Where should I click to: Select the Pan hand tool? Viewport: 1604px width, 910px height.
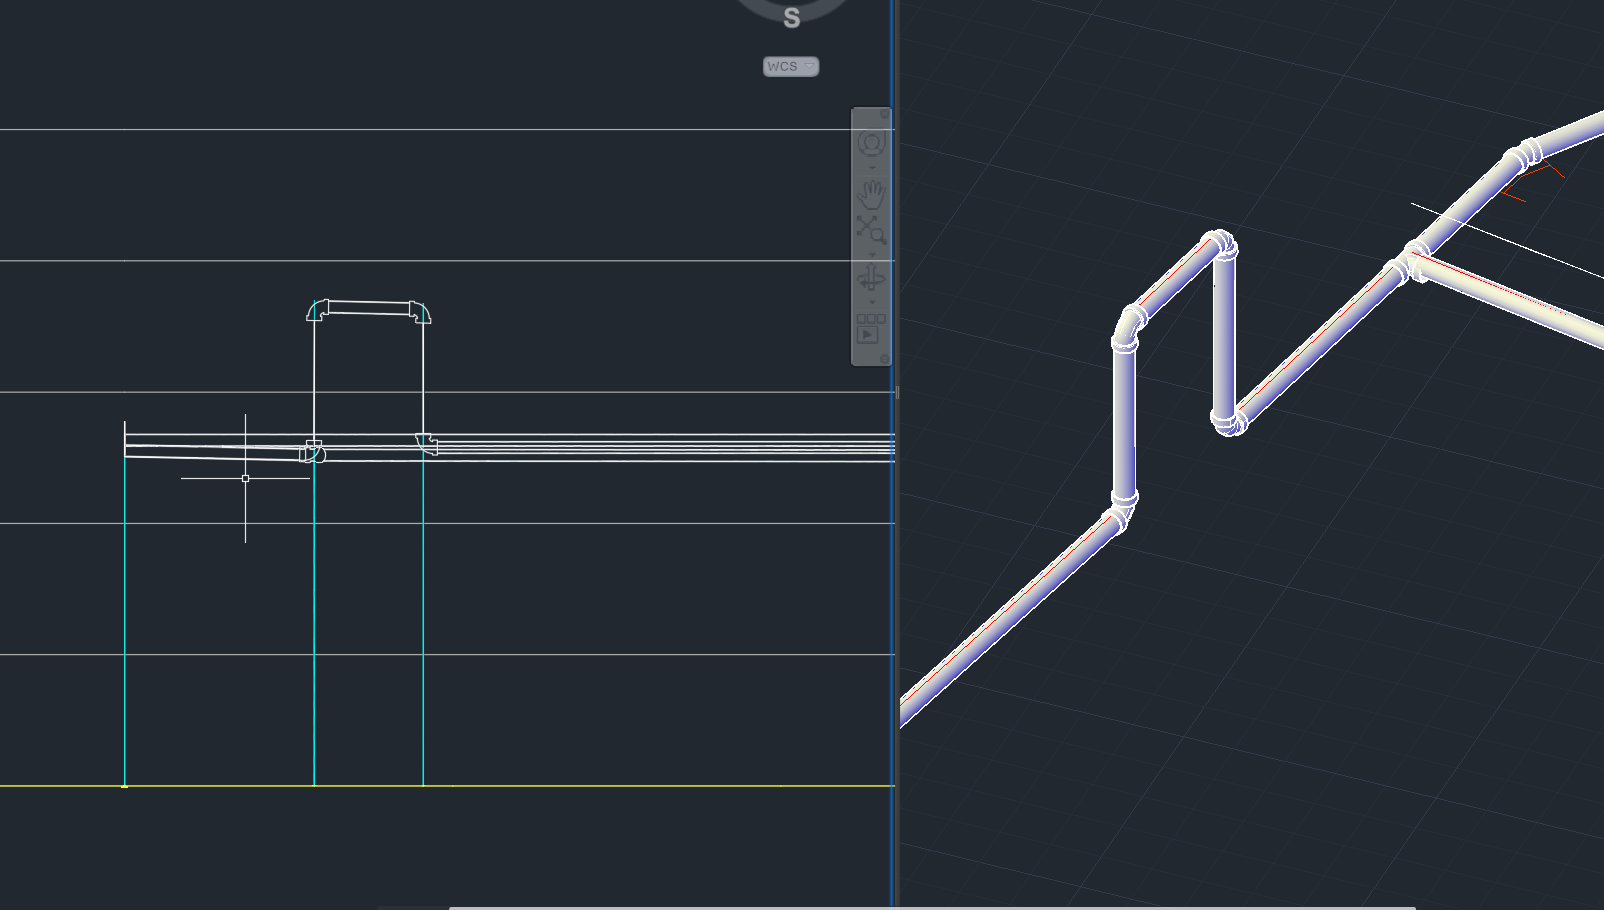click(x=871, y=194)
